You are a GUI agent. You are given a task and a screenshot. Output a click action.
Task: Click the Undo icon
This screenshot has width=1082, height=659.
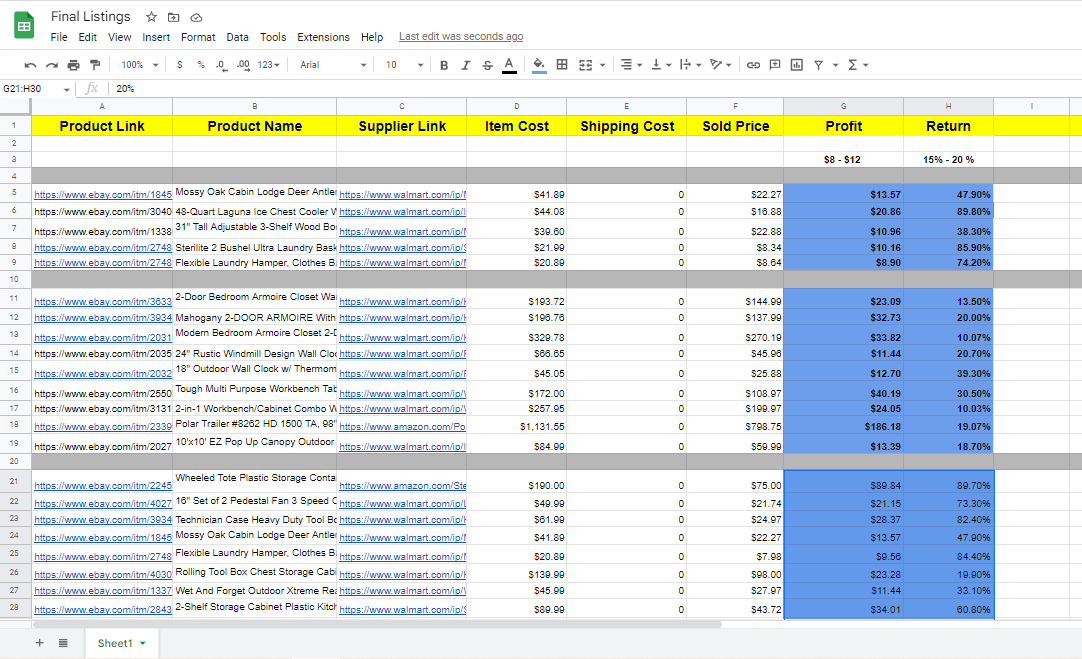[30, 65]
